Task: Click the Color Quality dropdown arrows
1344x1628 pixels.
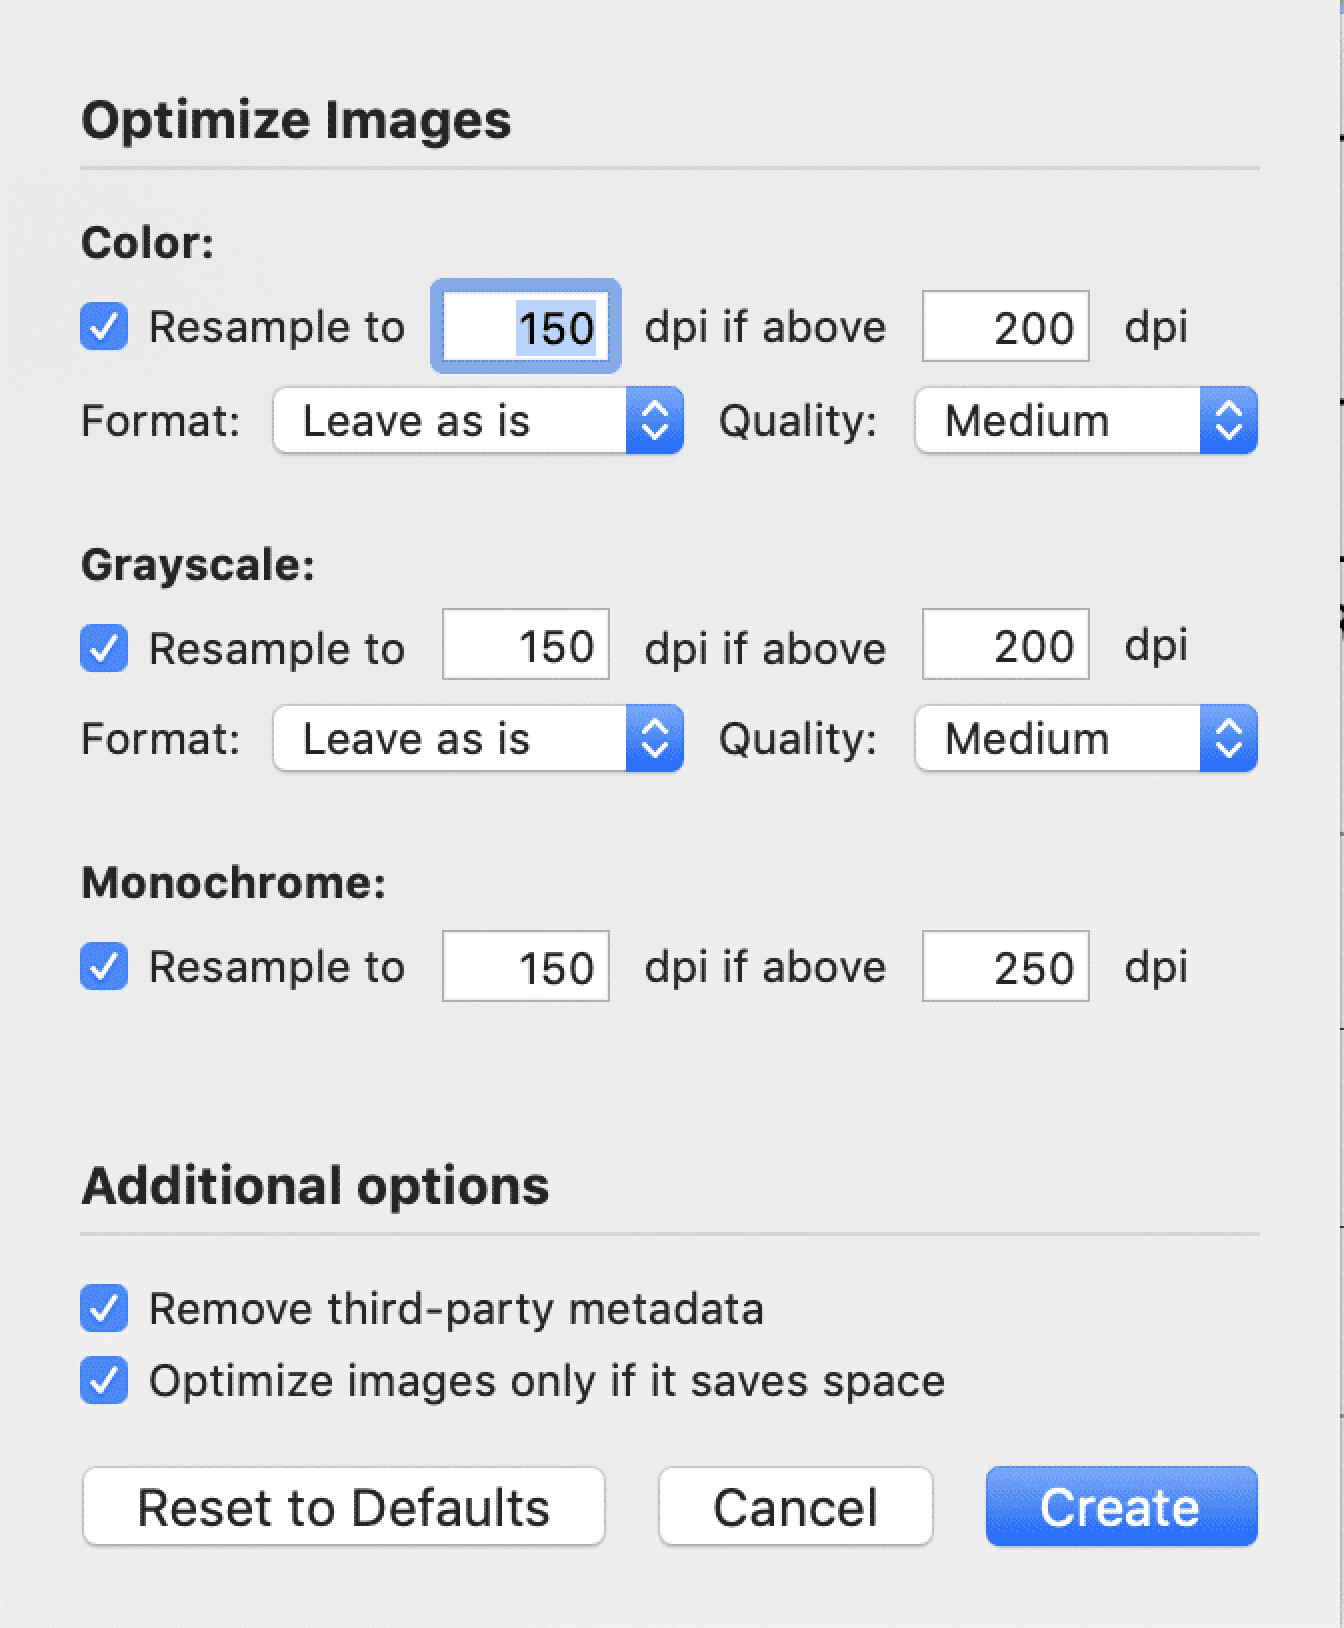Action: pos(1228,421)
